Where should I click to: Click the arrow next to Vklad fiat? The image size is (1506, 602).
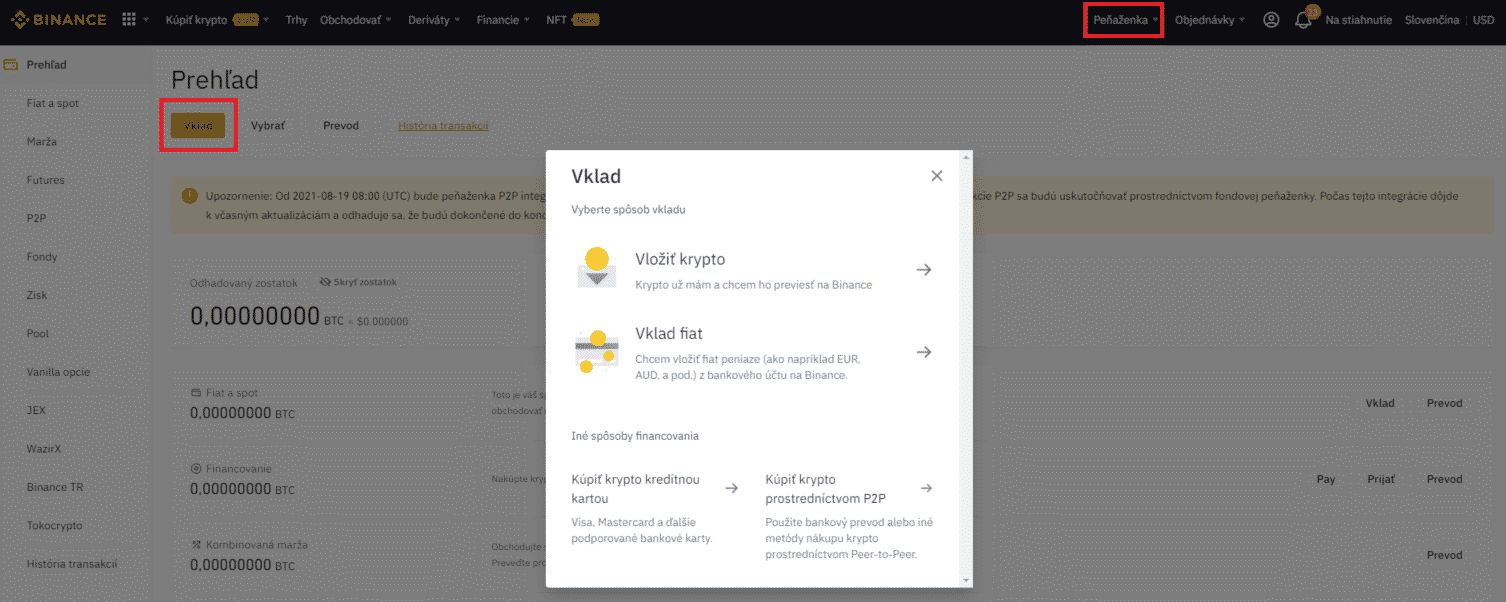pos(924,352)
